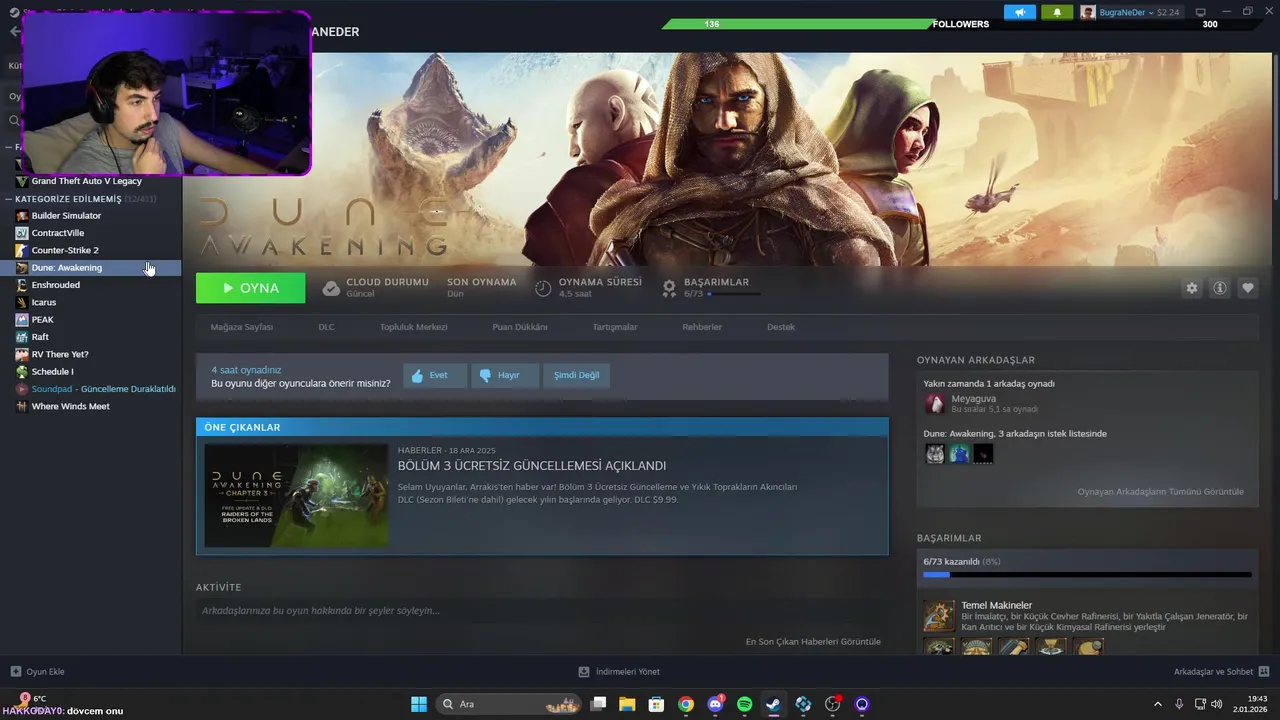Screen dimensions: 1280x720
Task: Select ContractVille in the library list
Action: (58, 233)
